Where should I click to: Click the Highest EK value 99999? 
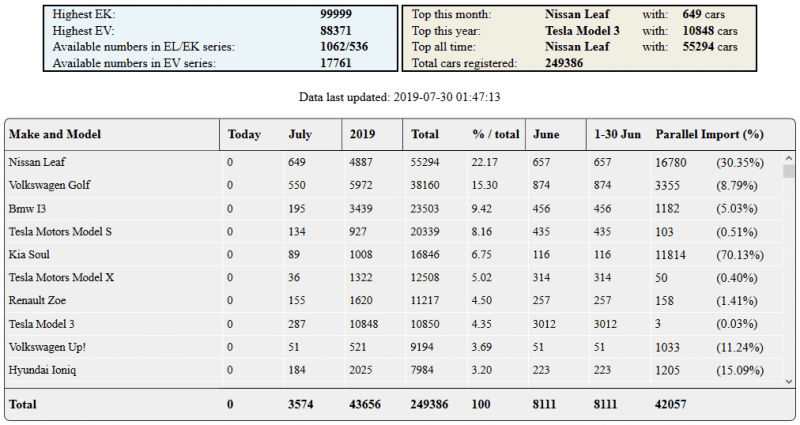336,14
